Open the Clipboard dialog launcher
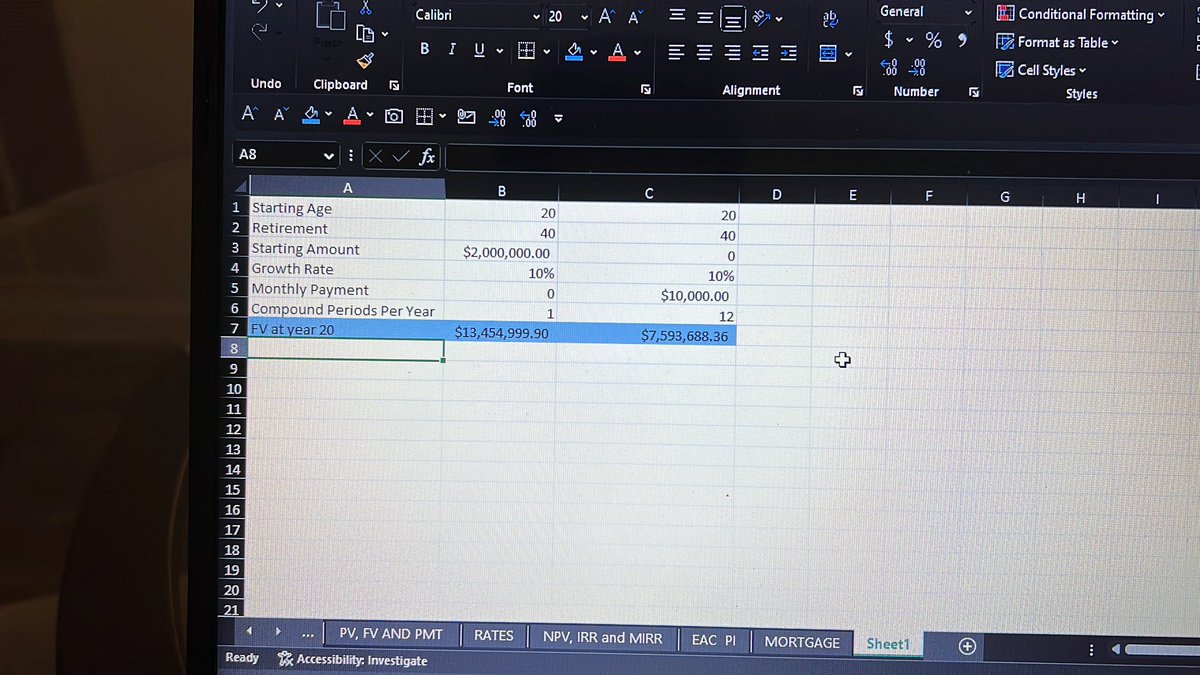Image resolution: width=1200 pixels, height=675 pixels. point(394,86)
